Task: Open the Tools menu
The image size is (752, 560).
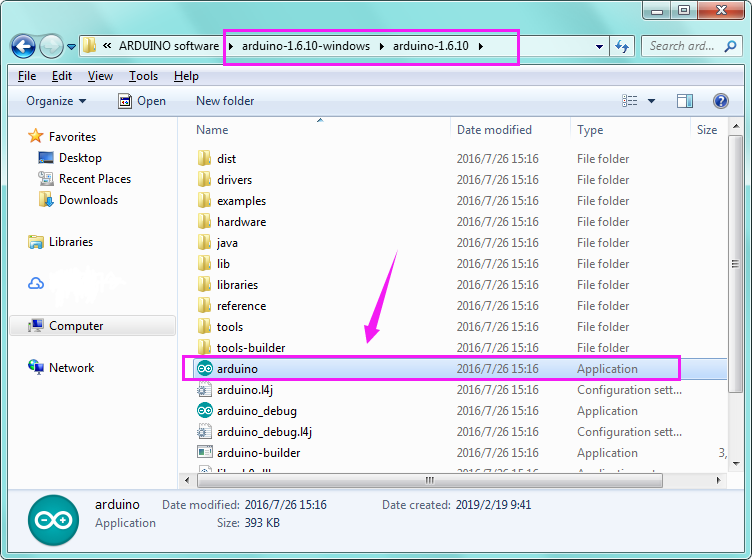Action: tap(143, 76)
